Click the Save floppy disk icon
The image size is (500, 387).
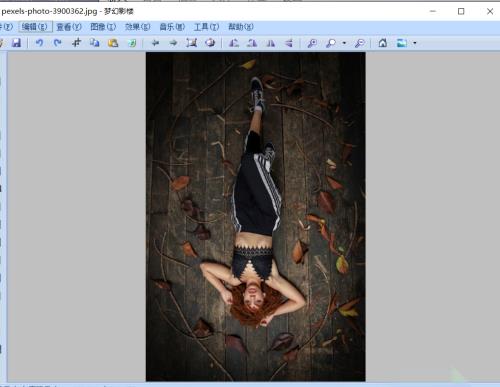16,43
